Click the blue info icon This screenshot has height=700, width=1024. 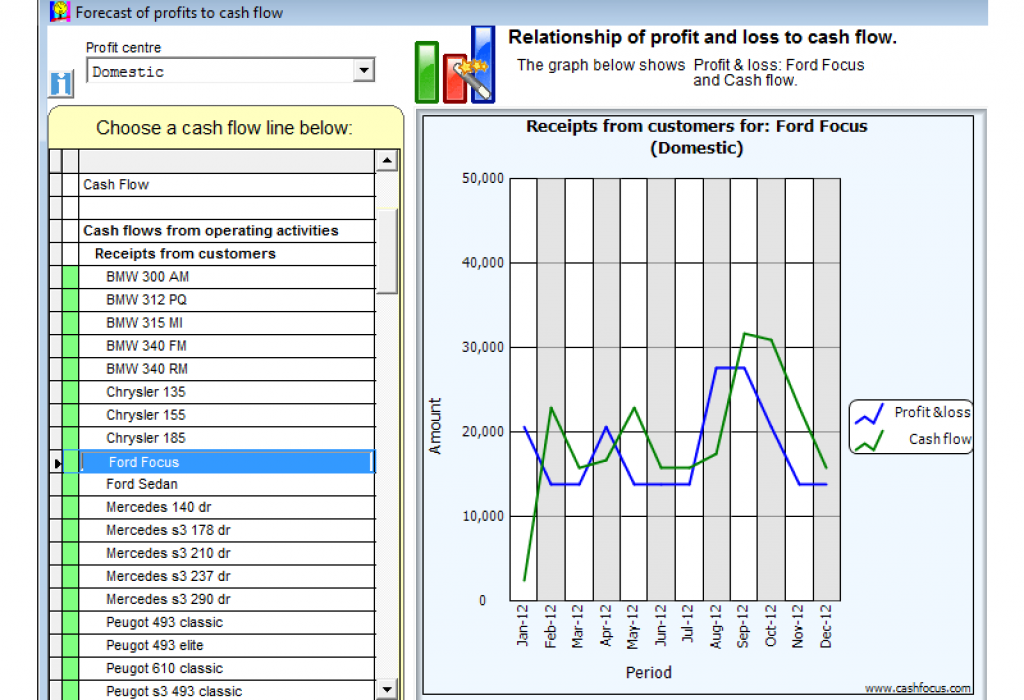click(61, 84)
